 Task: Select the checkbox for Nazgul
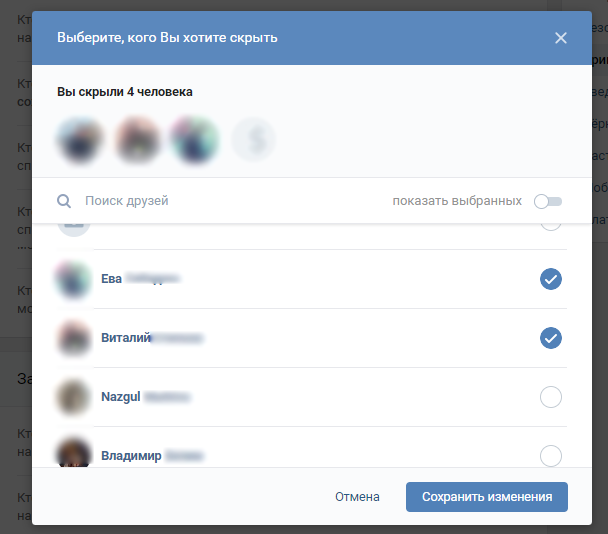[x=551, y=397]
